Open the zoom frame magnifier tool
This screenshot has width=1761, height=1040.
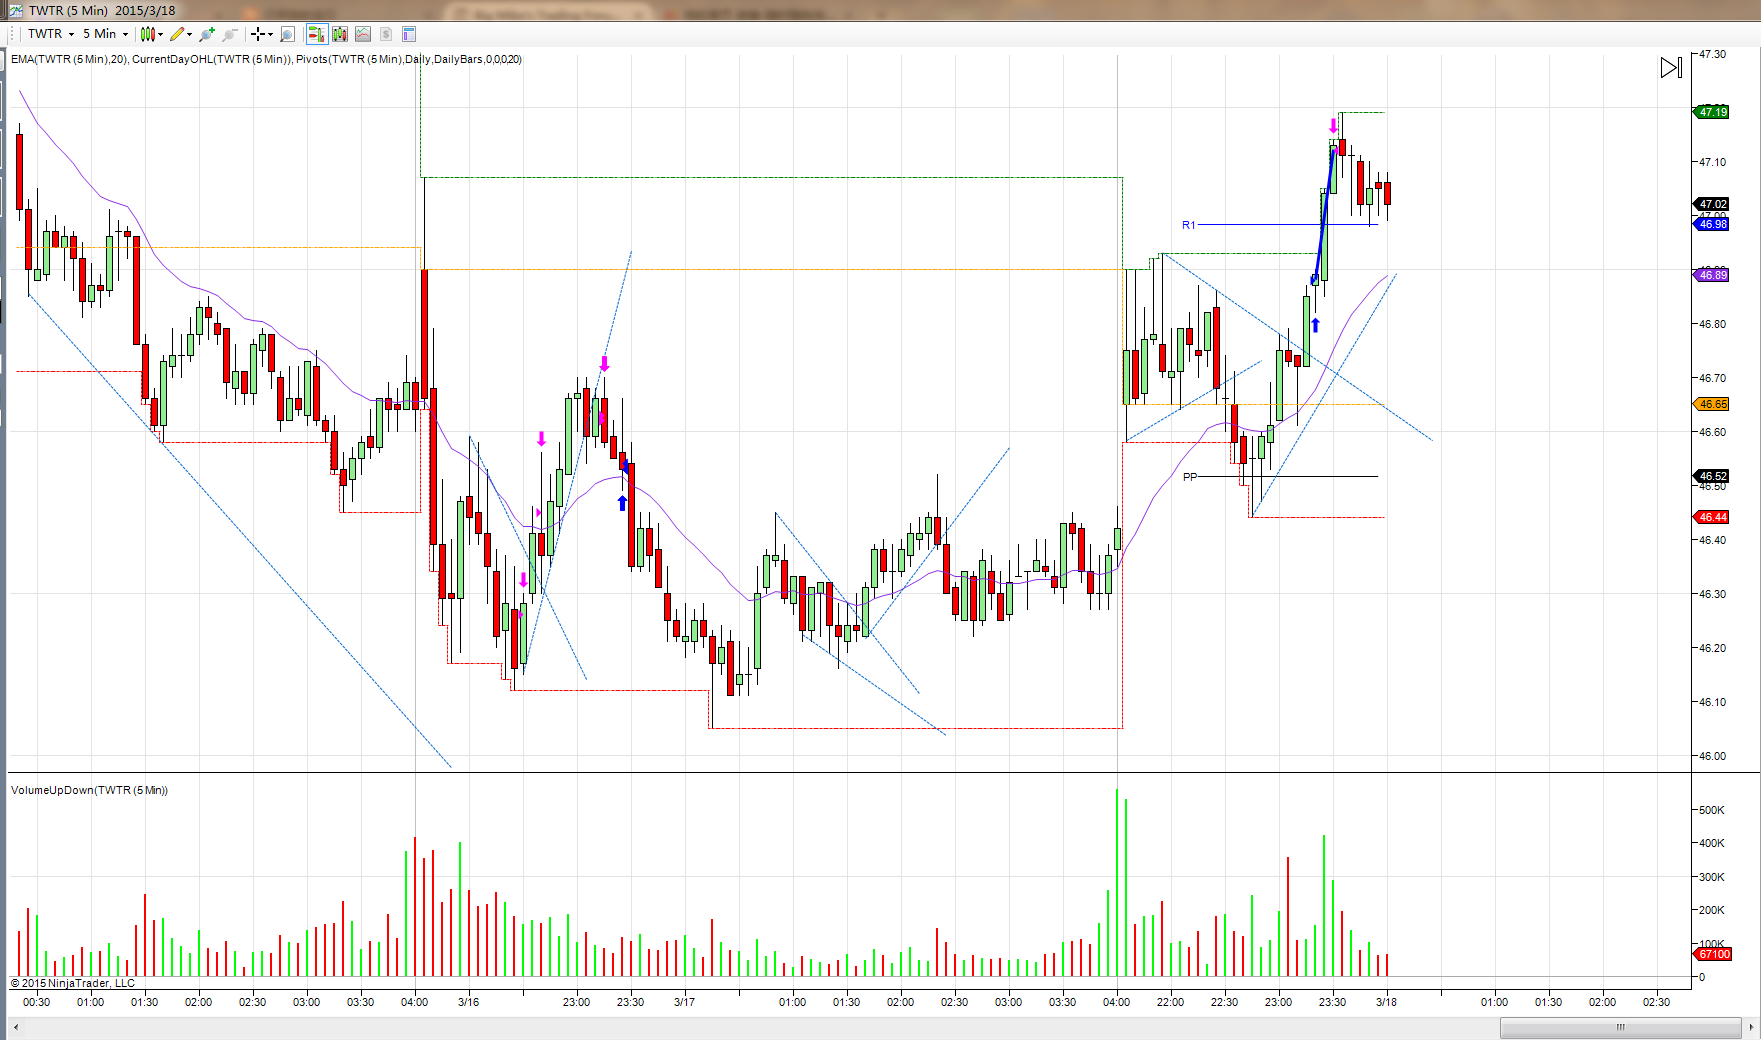point(288,34)
